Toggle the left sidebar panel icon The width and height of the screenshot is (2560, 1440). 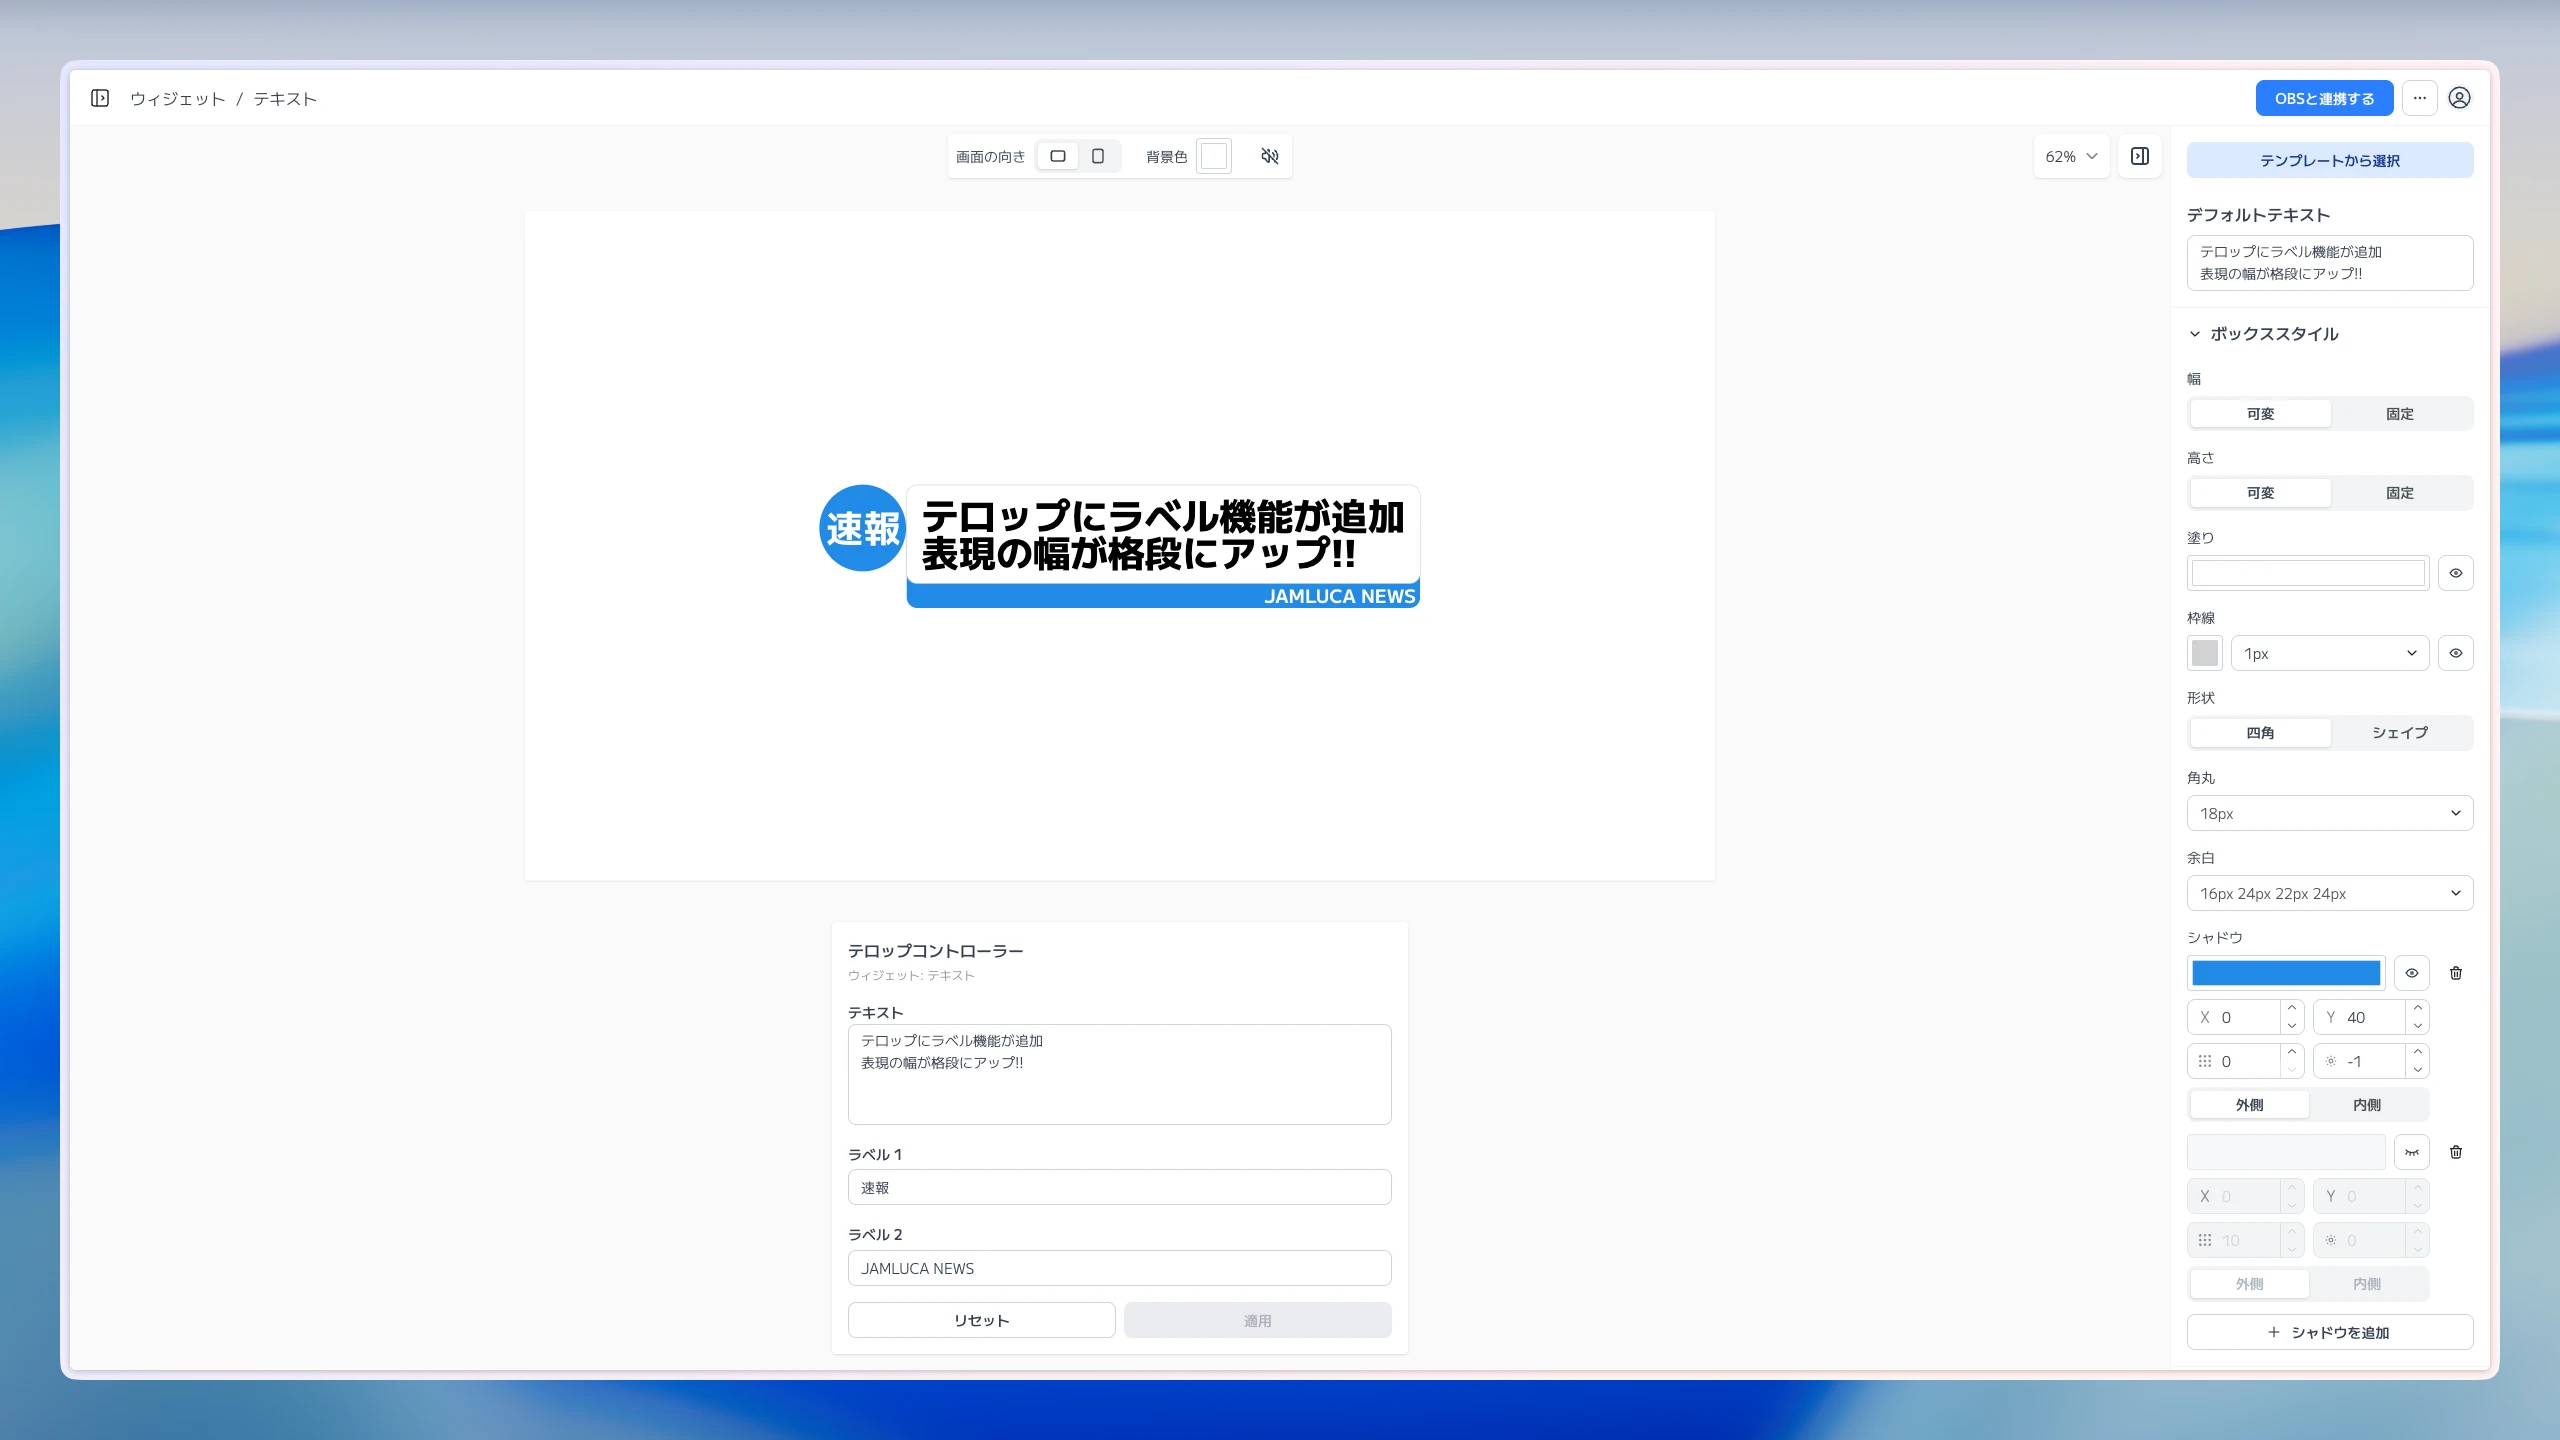(100, 98)
